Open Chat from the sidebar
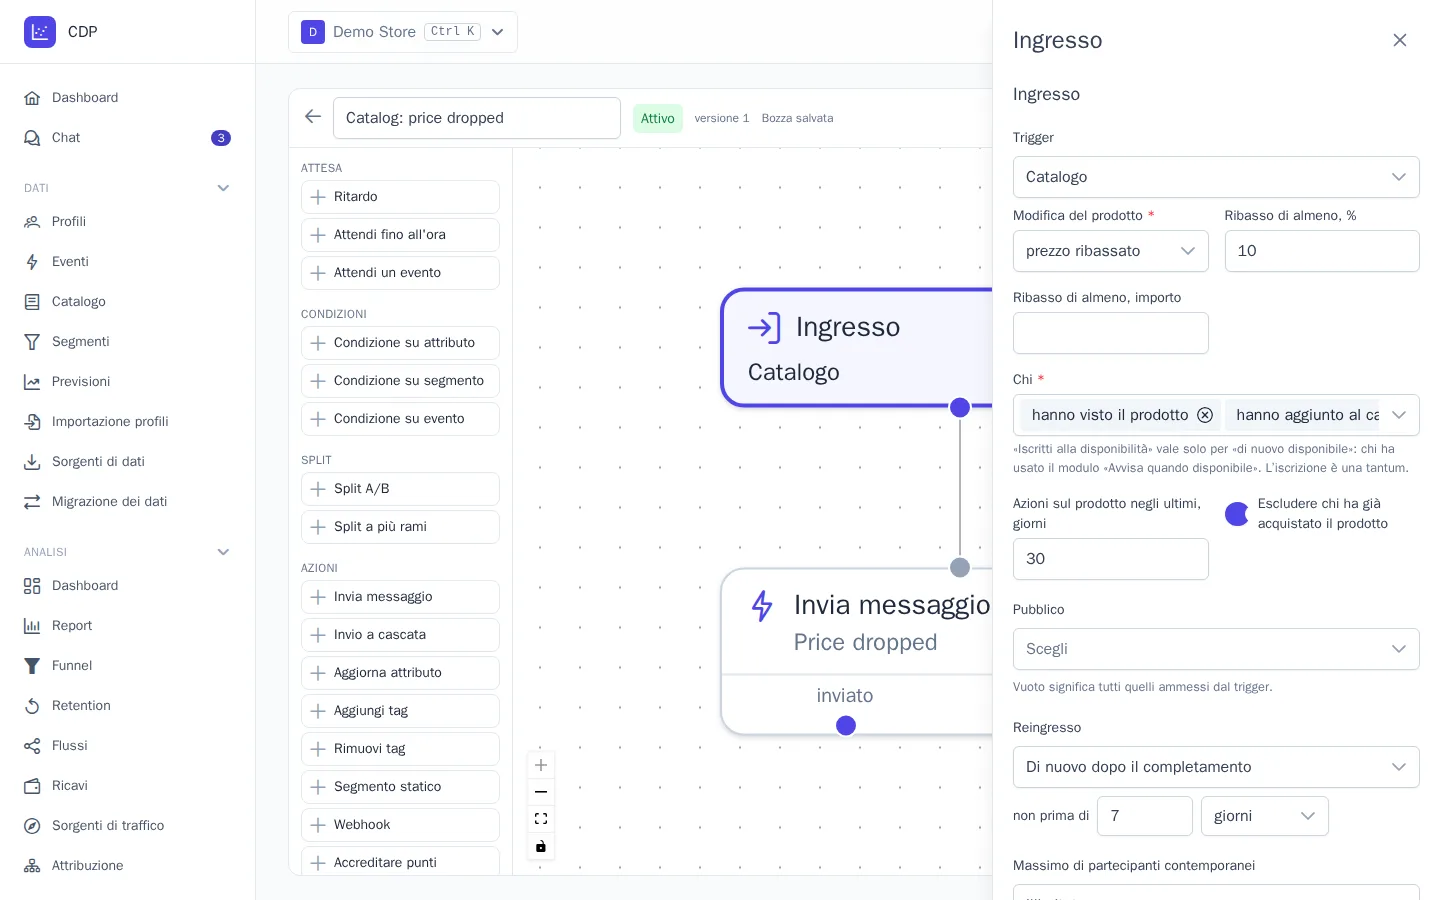This screenshot has height=900, width=1440. coord(127,138)
